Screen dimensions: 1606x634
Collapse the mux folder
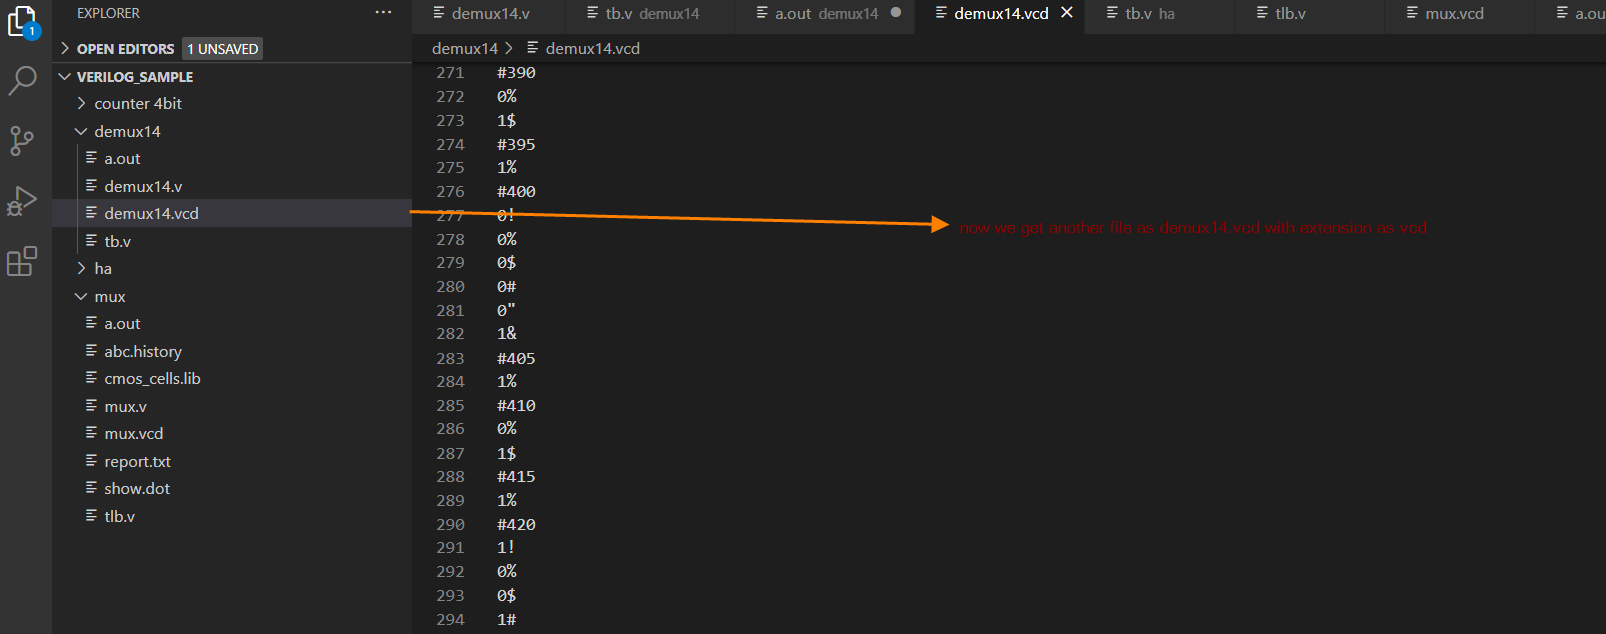pyautogui.click(x=82, y=296)
